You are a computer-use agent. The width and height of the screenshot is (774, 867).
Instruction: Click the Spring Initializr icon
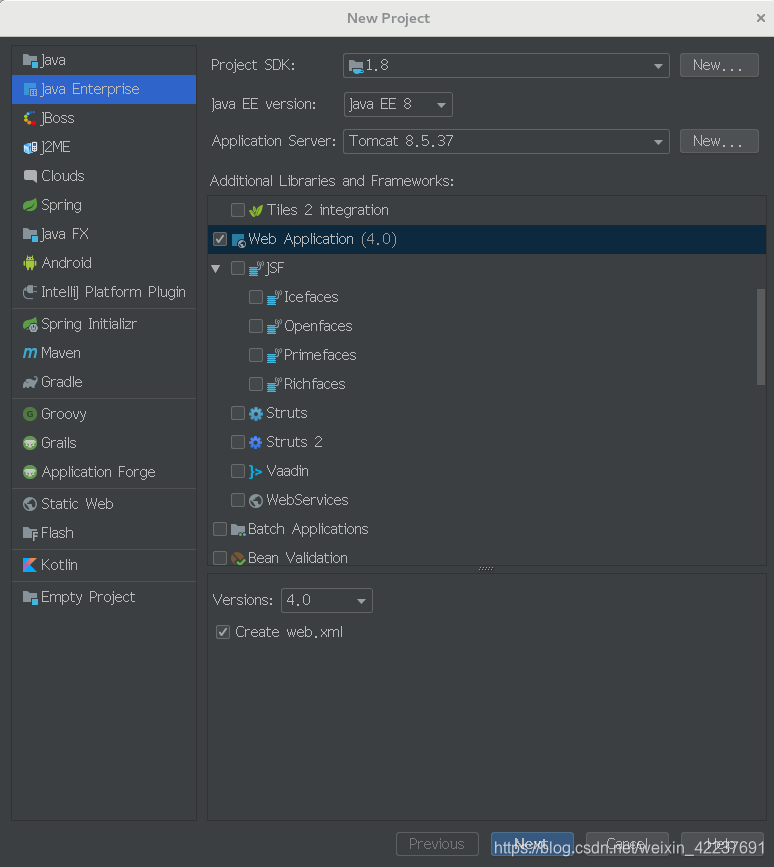pyautogui.click(x=30, y=325)
